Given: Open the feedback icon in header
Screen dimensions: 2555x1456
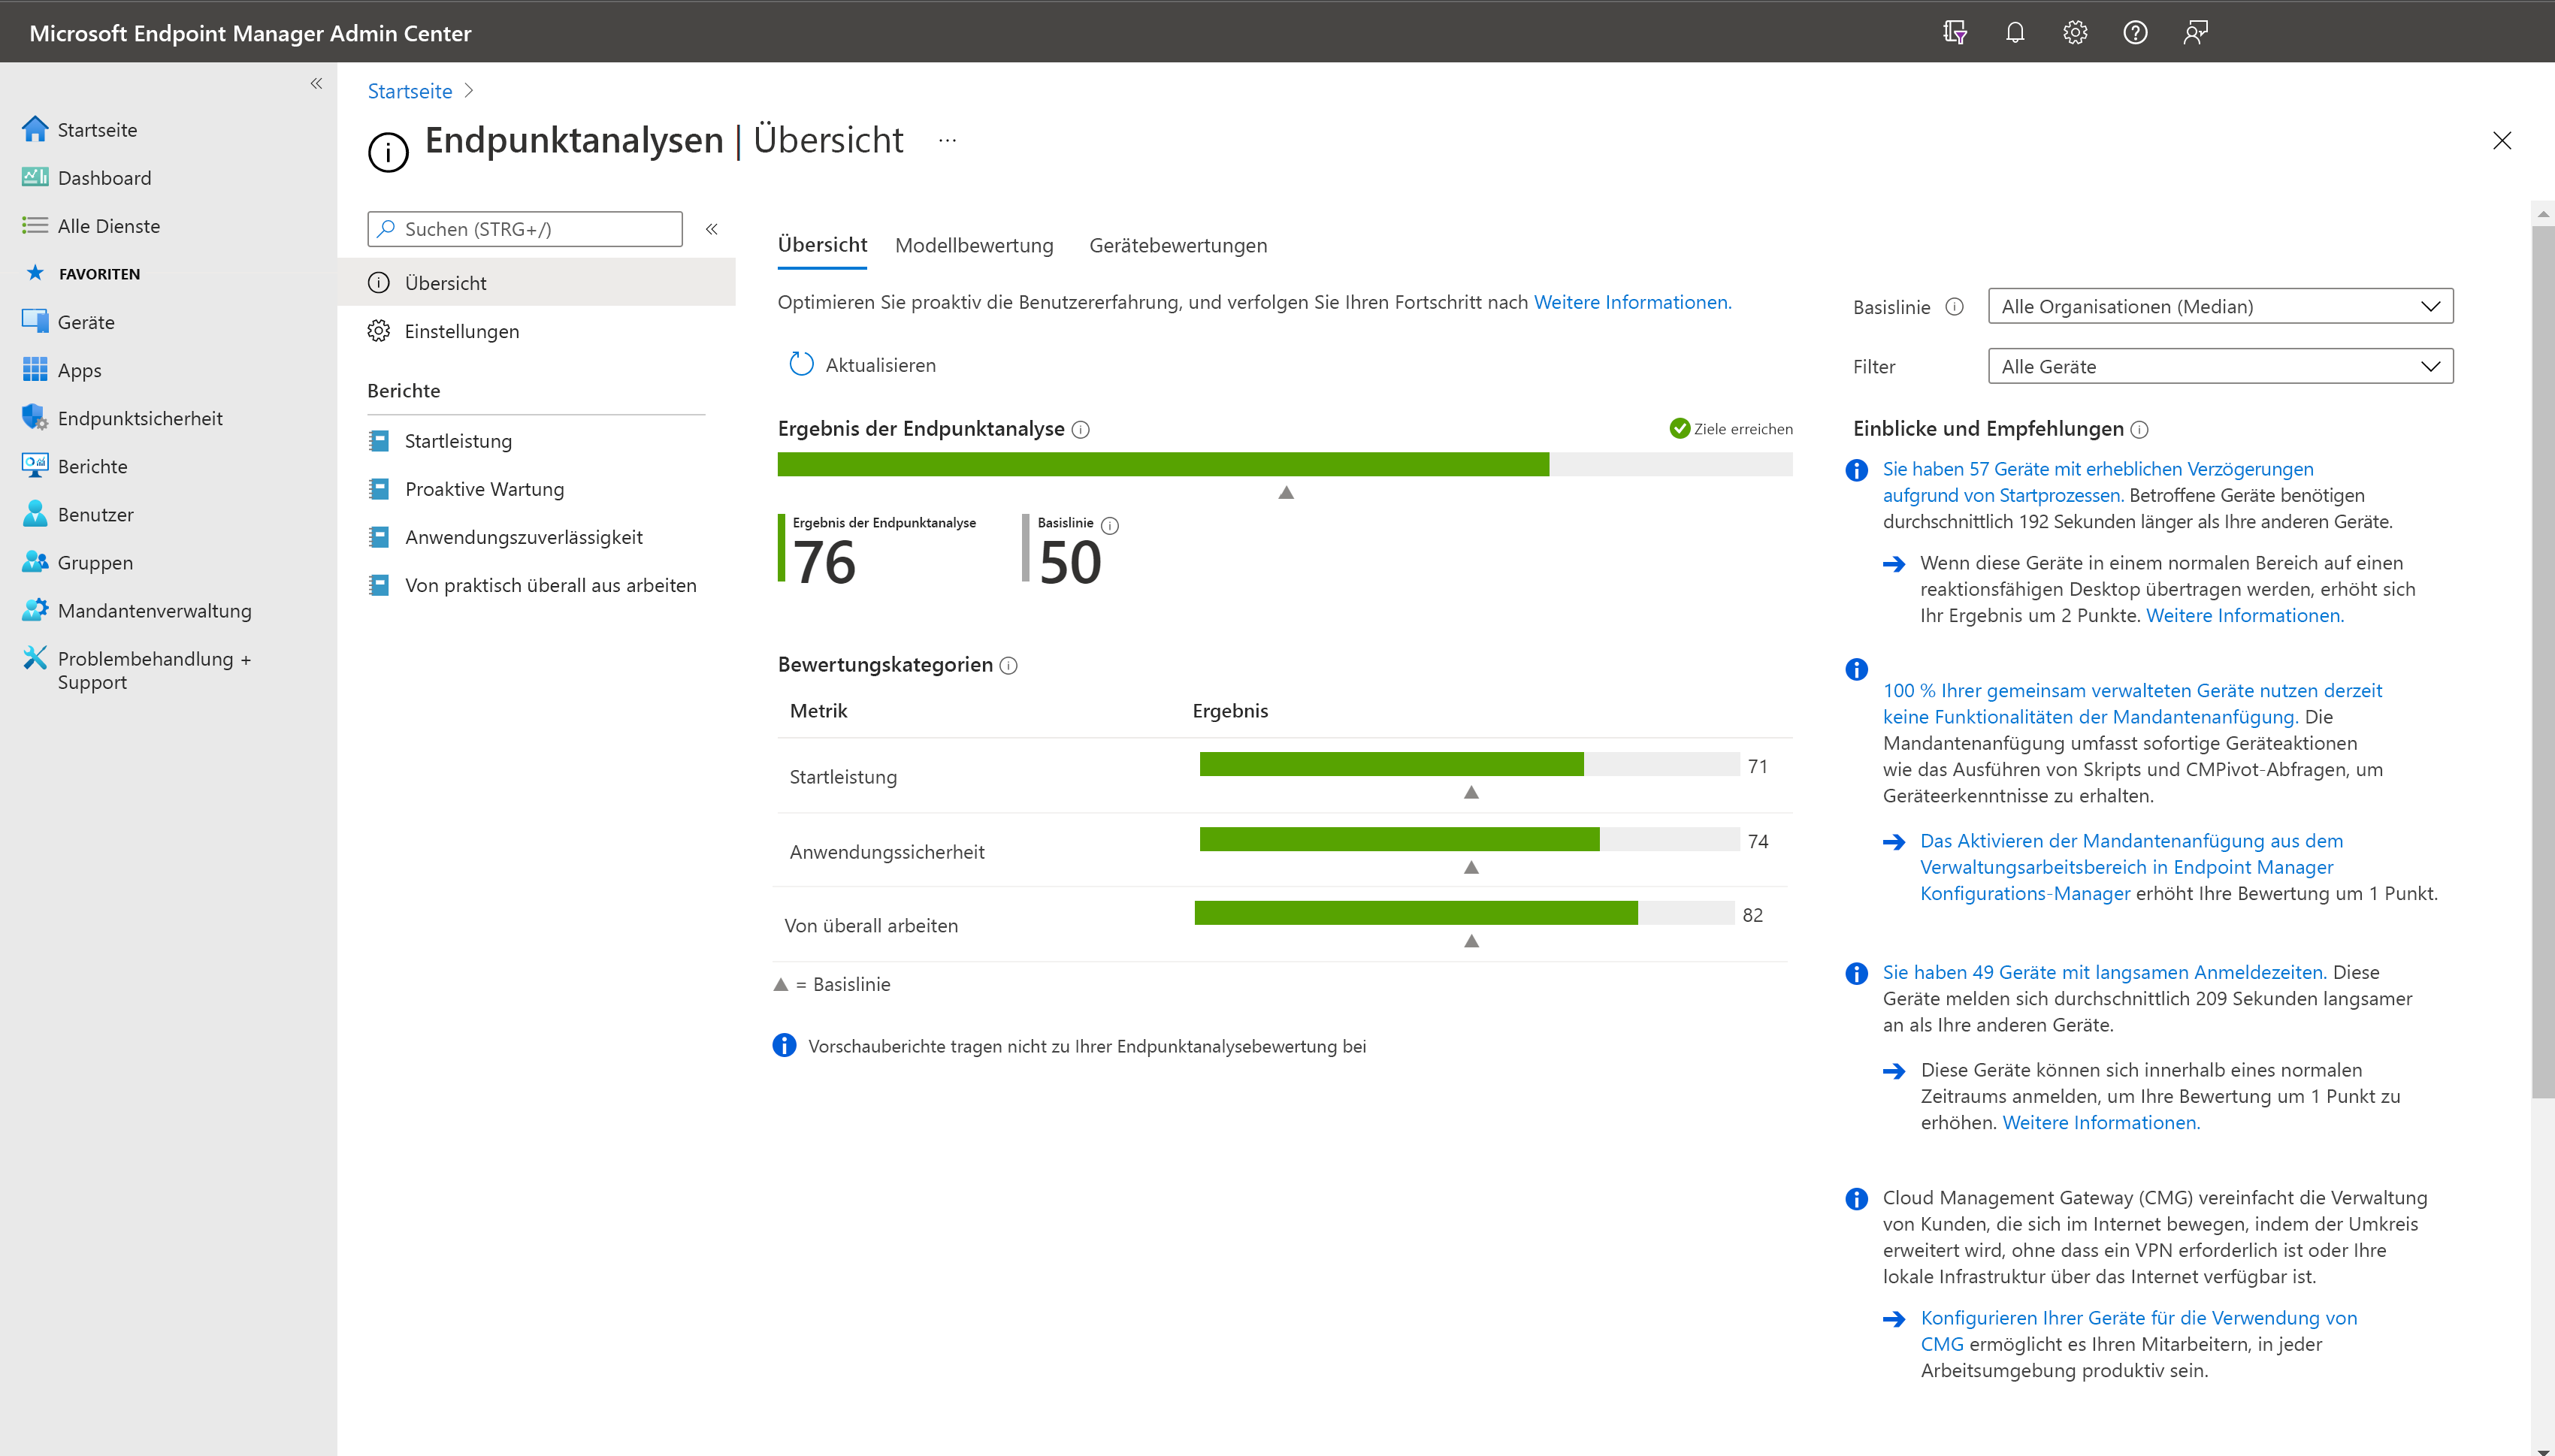Looking at the screenshot, I should (x=2194, y=33).
